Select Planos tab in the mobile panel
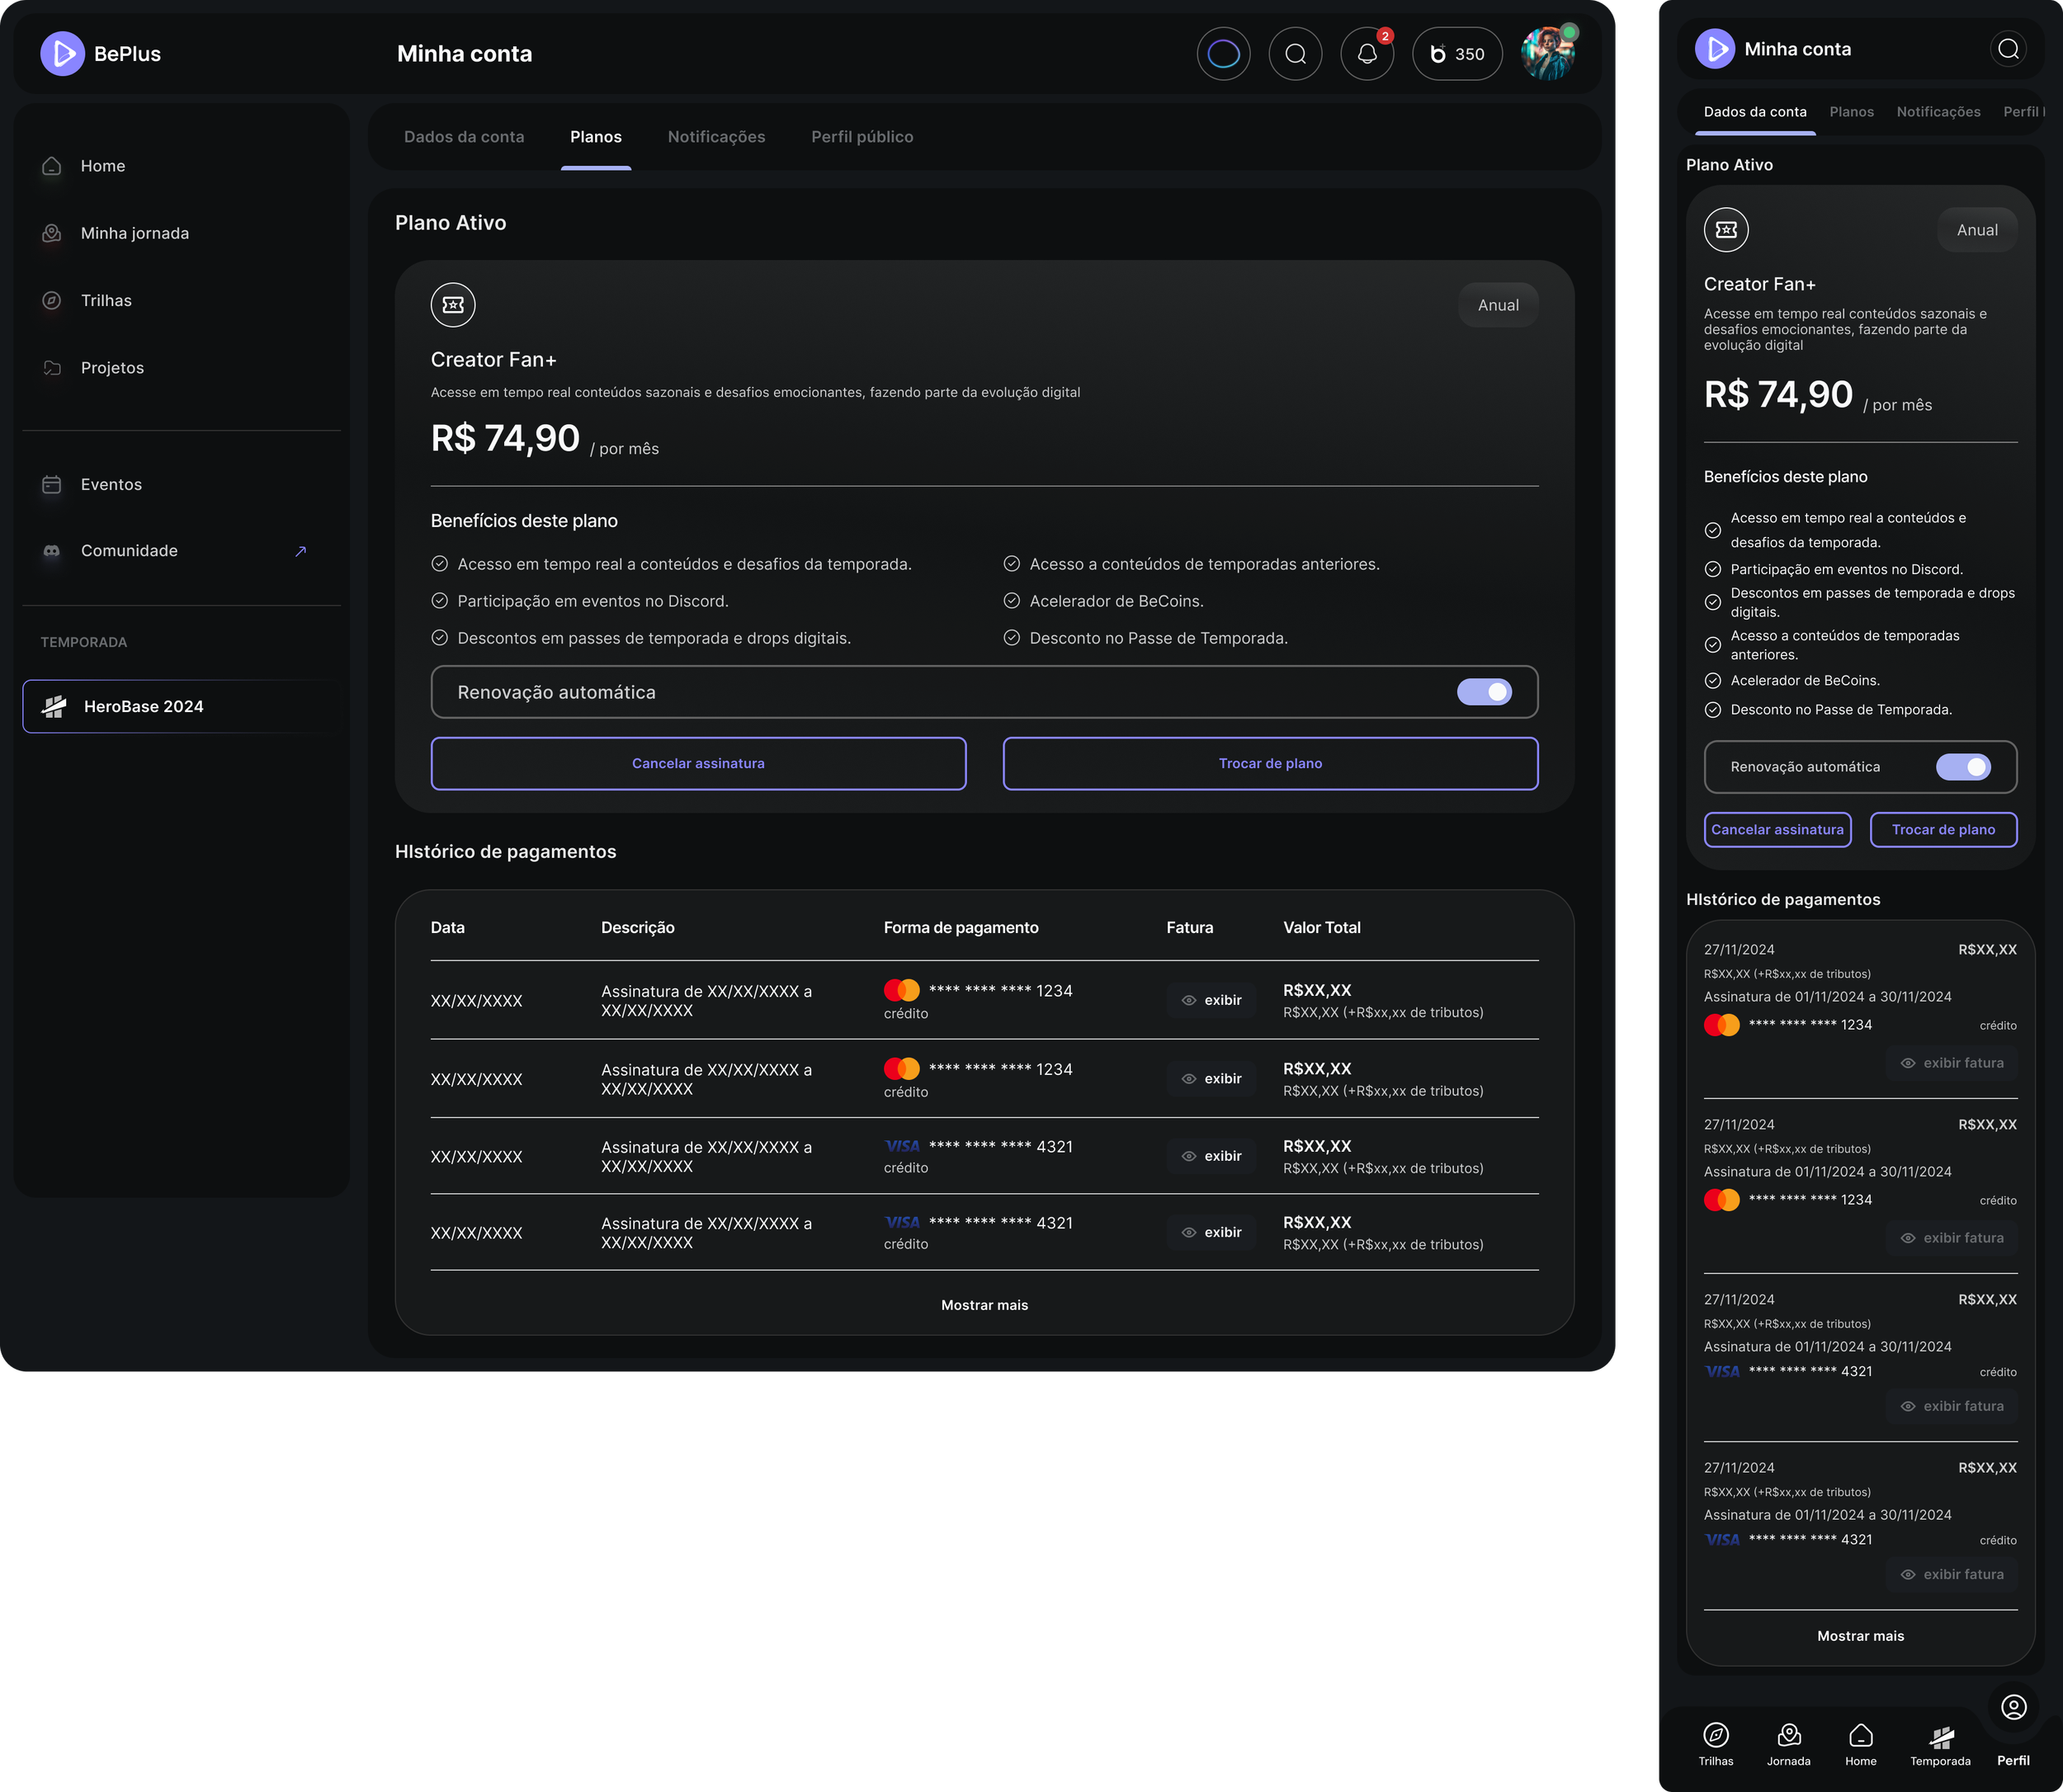Viewport: 2063px width, 1792px height. pyautogui.click(x=1851, y=112)
